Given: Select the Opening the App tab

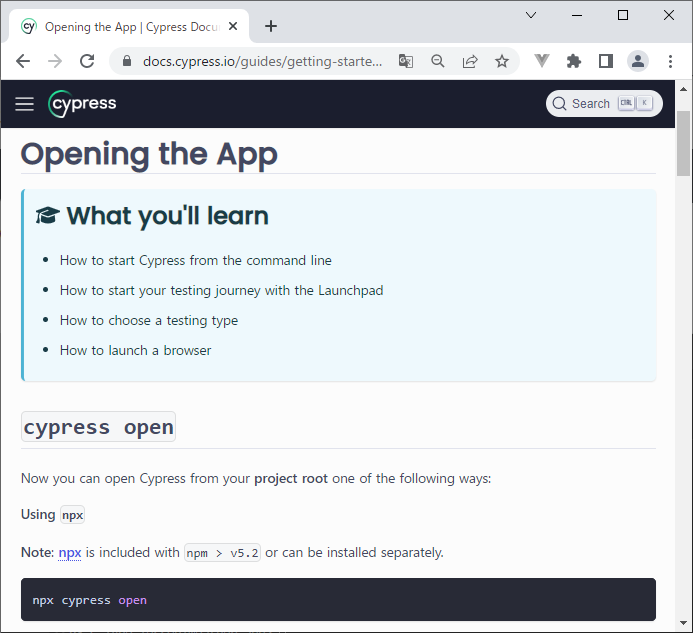Looking at the screenshot, I should [129, 27].
